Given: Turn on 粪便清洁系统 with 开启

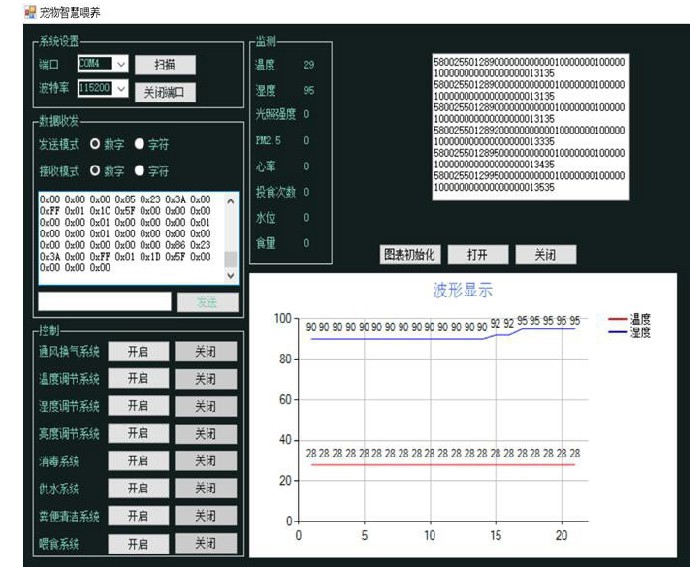Looking at the screenshot, I should click(139, 515).
